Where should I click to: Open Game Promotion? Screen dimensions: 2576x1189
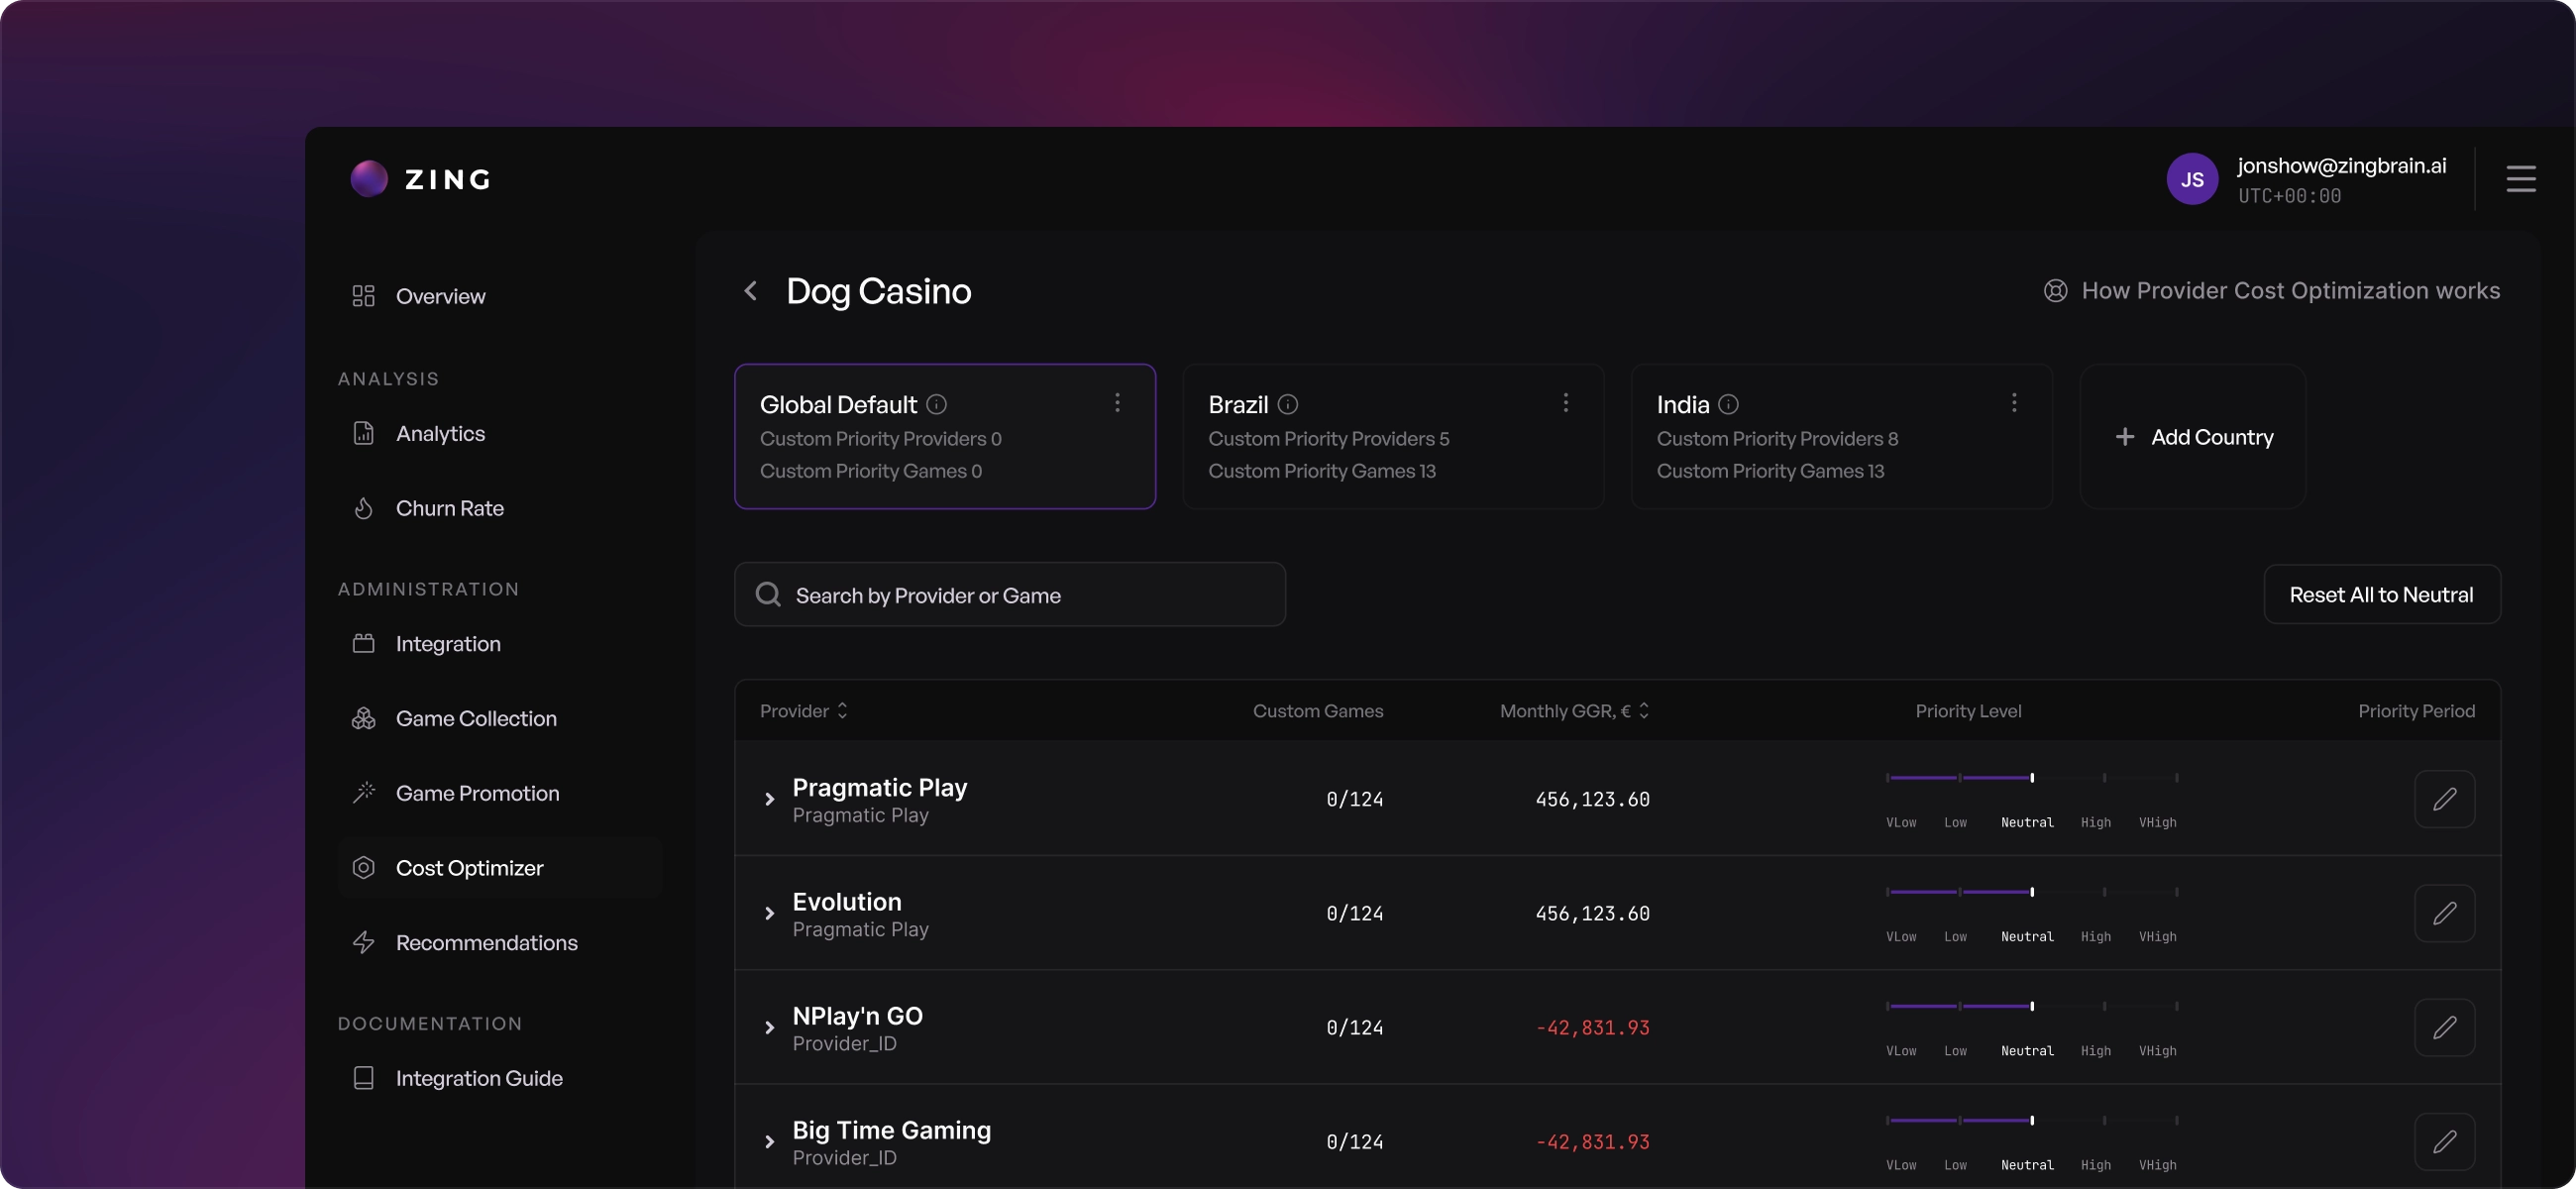point(477,793)
